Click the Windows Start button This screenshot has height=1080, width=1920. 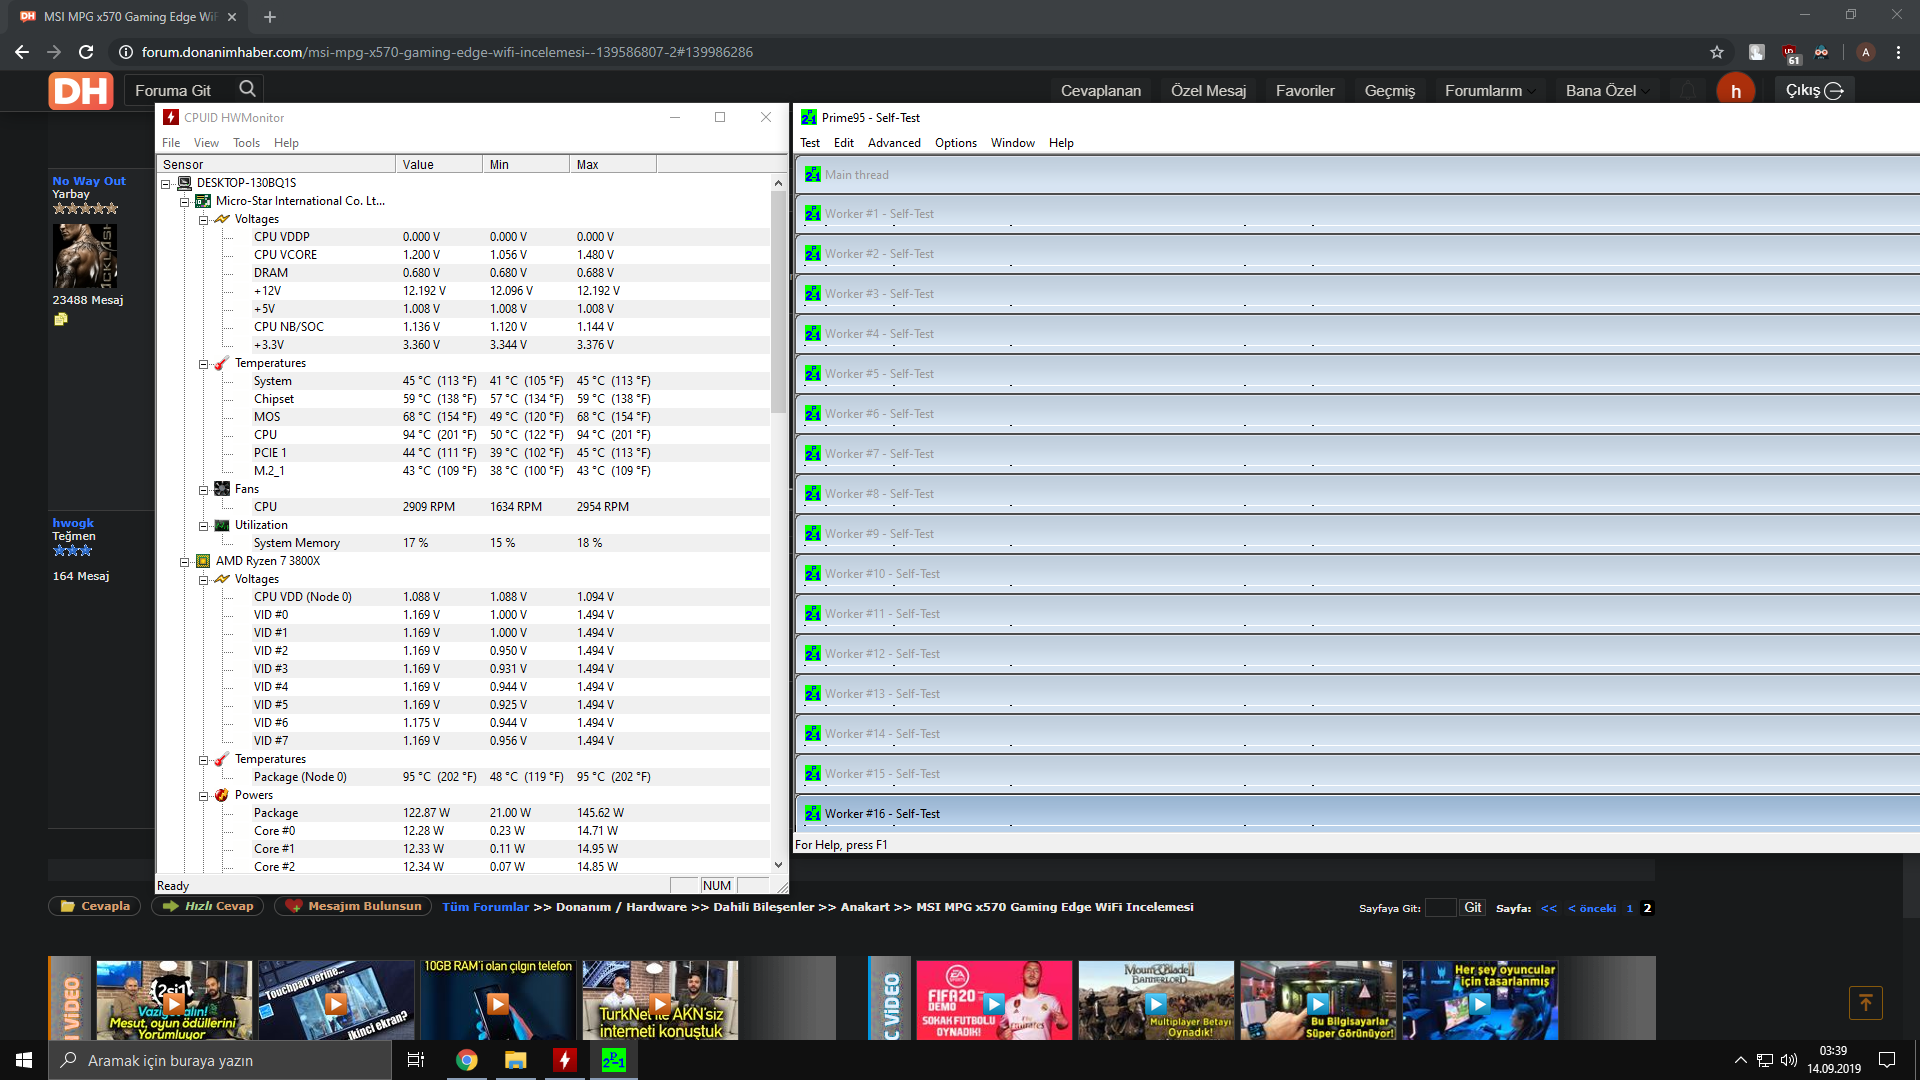coord(24,1060)
